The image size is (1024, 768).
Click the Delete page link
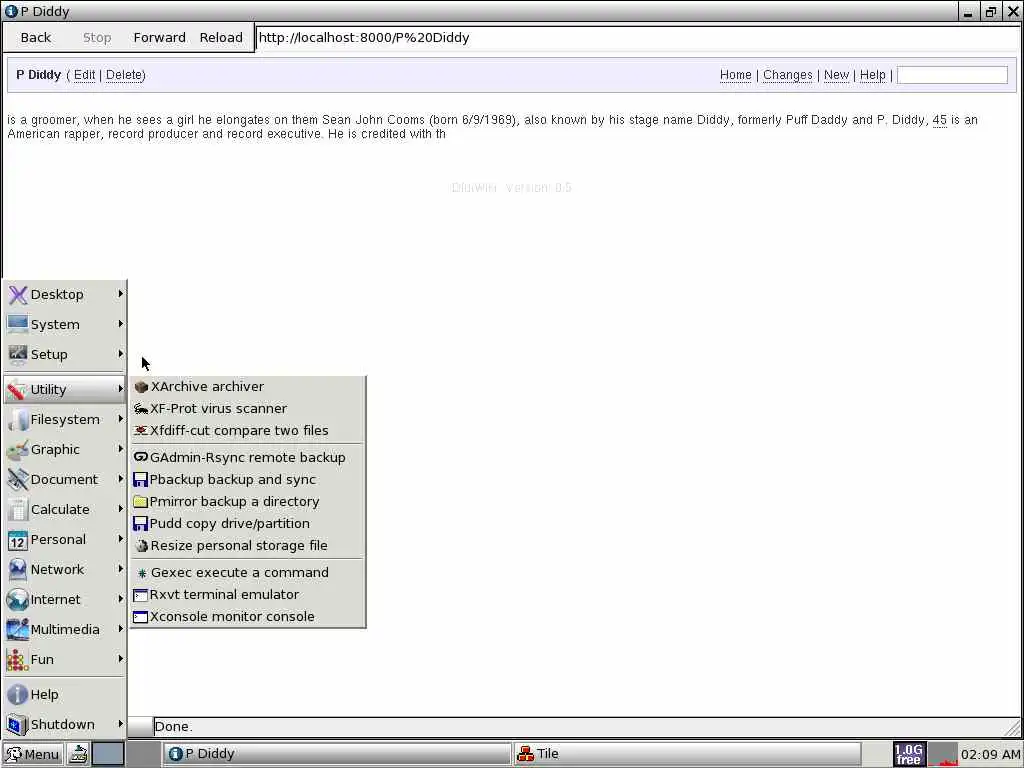click(x=124, y=75)
